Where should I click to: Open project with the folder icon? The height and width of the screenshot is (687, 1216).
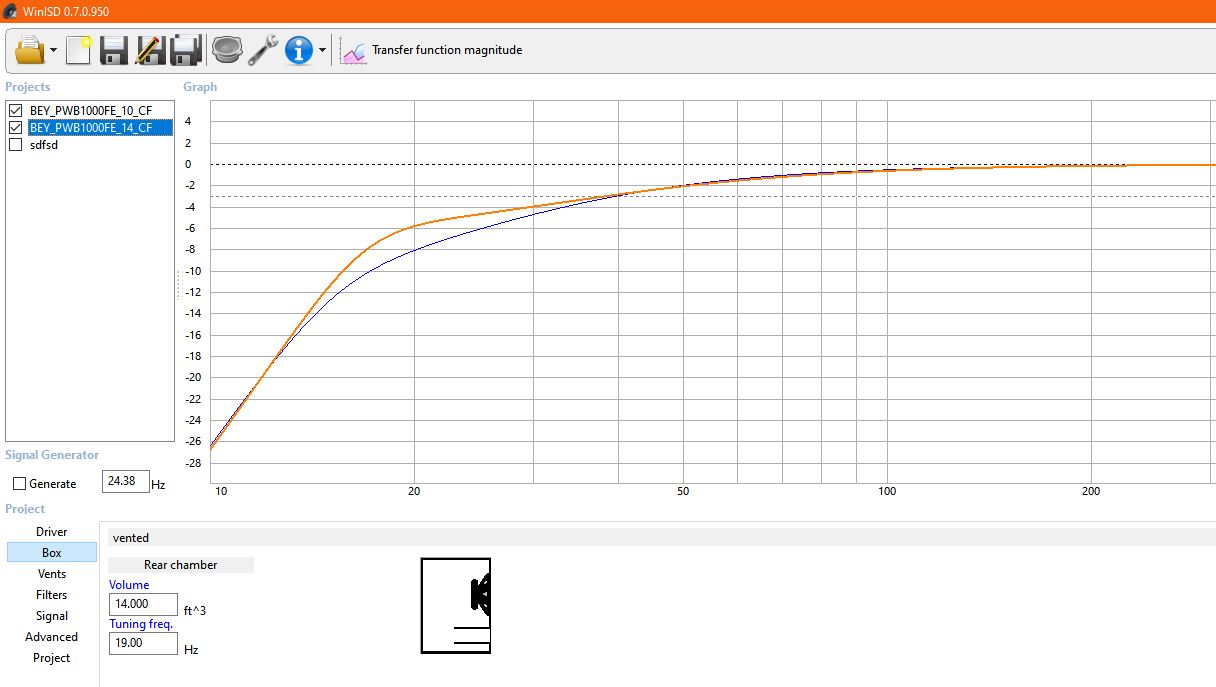click(x=30, y=50)
